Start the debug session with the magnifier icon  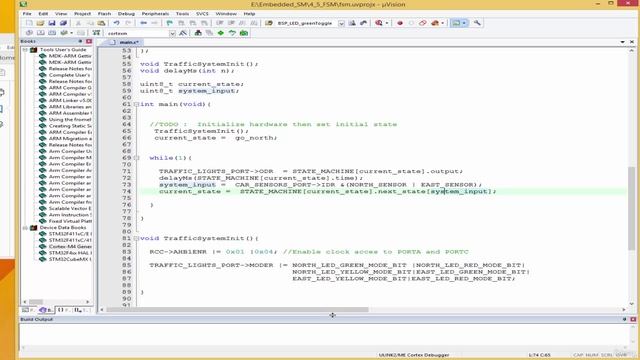(x=379, y=23)
